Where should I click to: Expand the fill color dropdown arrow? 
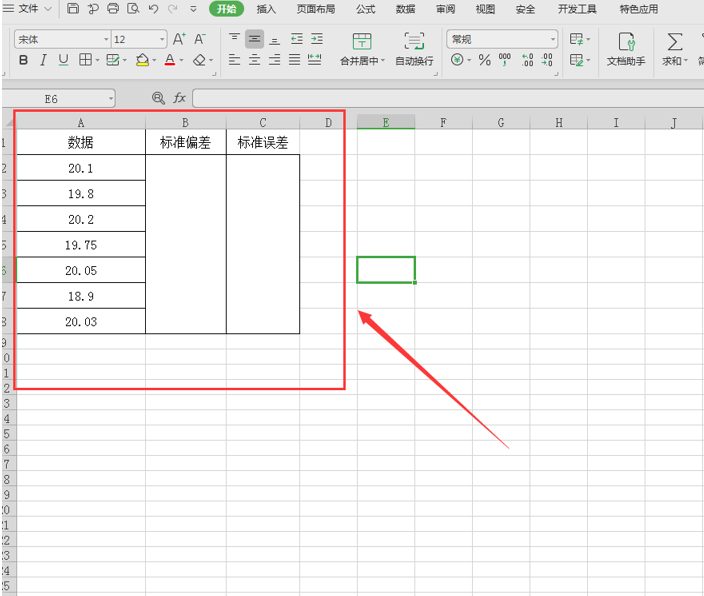[x=154, y=60]
